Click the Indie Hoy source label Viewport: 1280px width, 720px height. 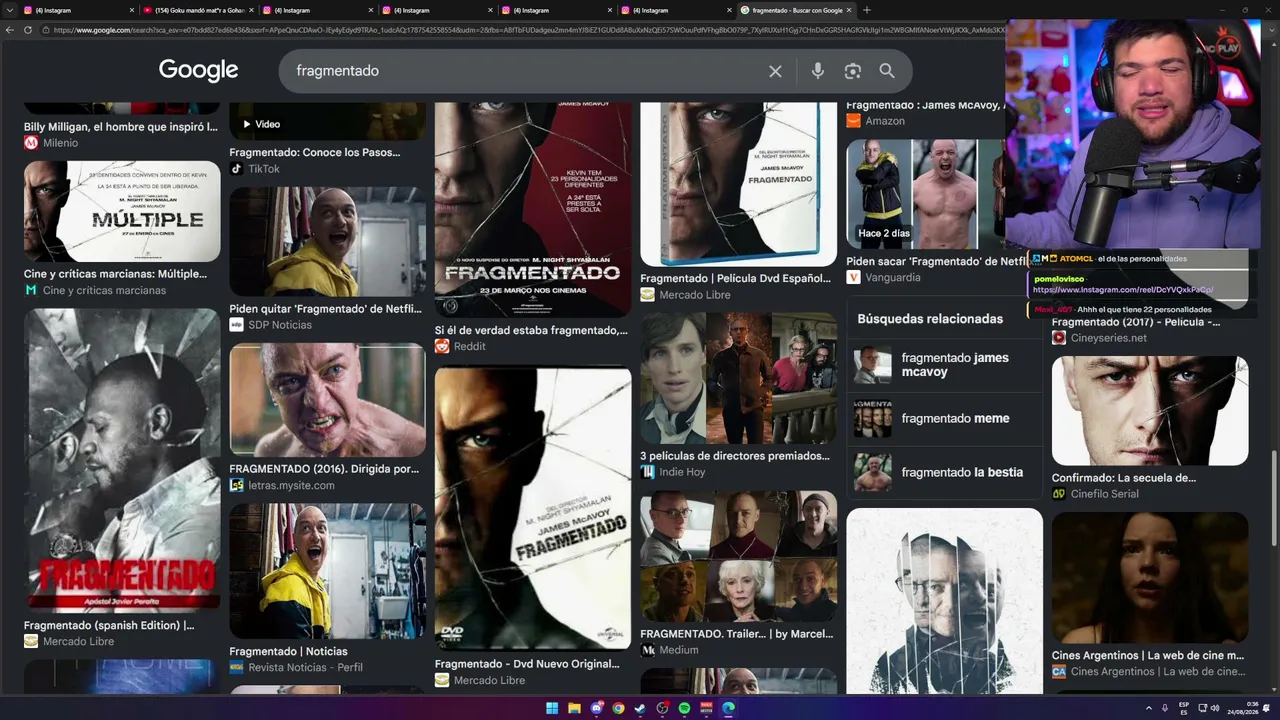coord(675,472)
